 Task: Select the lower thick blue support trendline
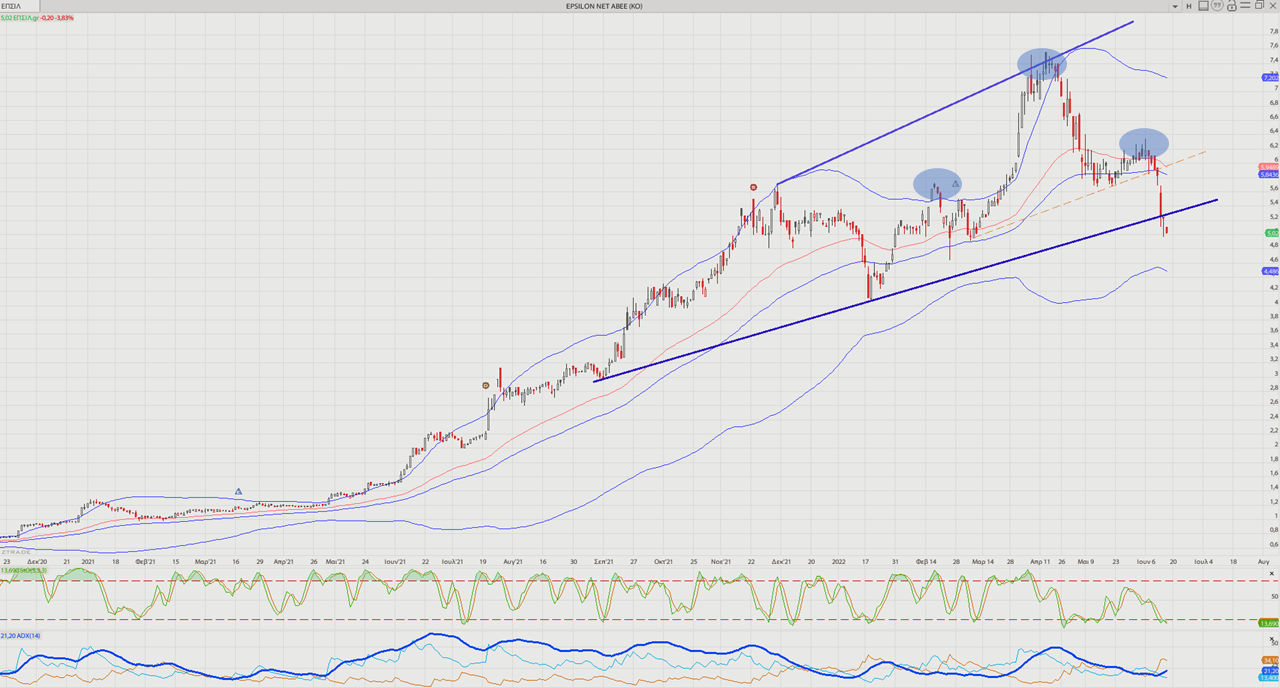(905, 290)
